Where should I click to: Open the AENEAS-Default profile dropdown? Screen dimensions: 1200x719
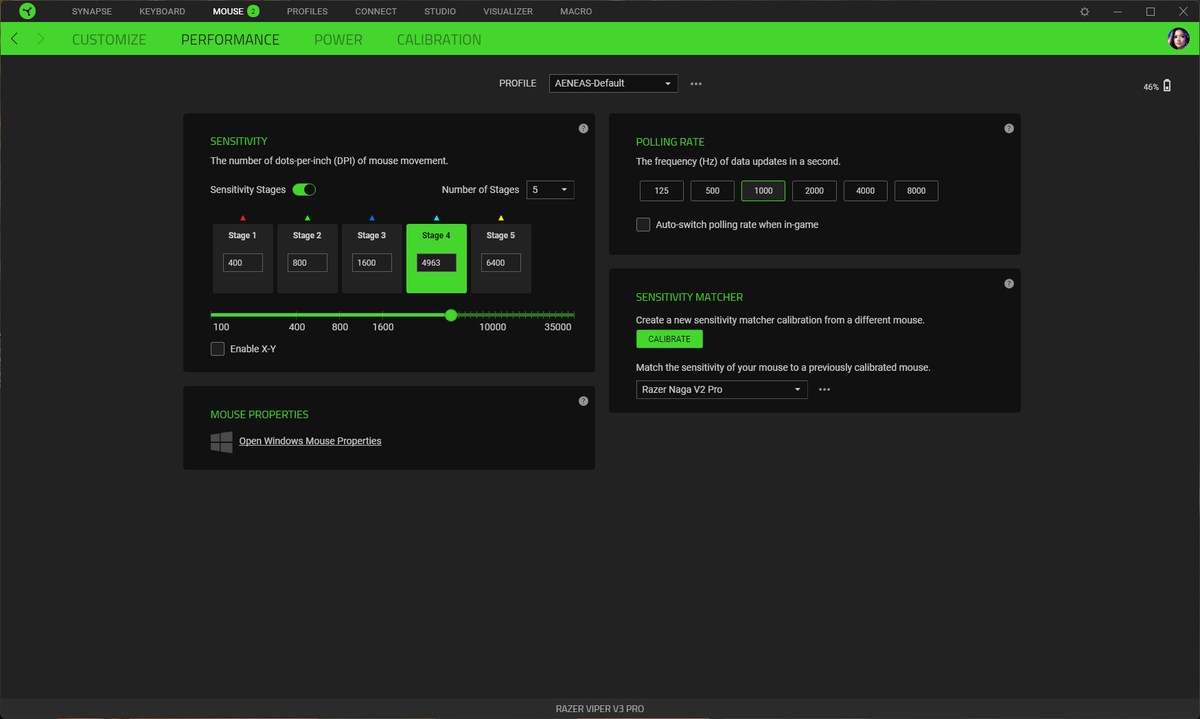(613, 83)
